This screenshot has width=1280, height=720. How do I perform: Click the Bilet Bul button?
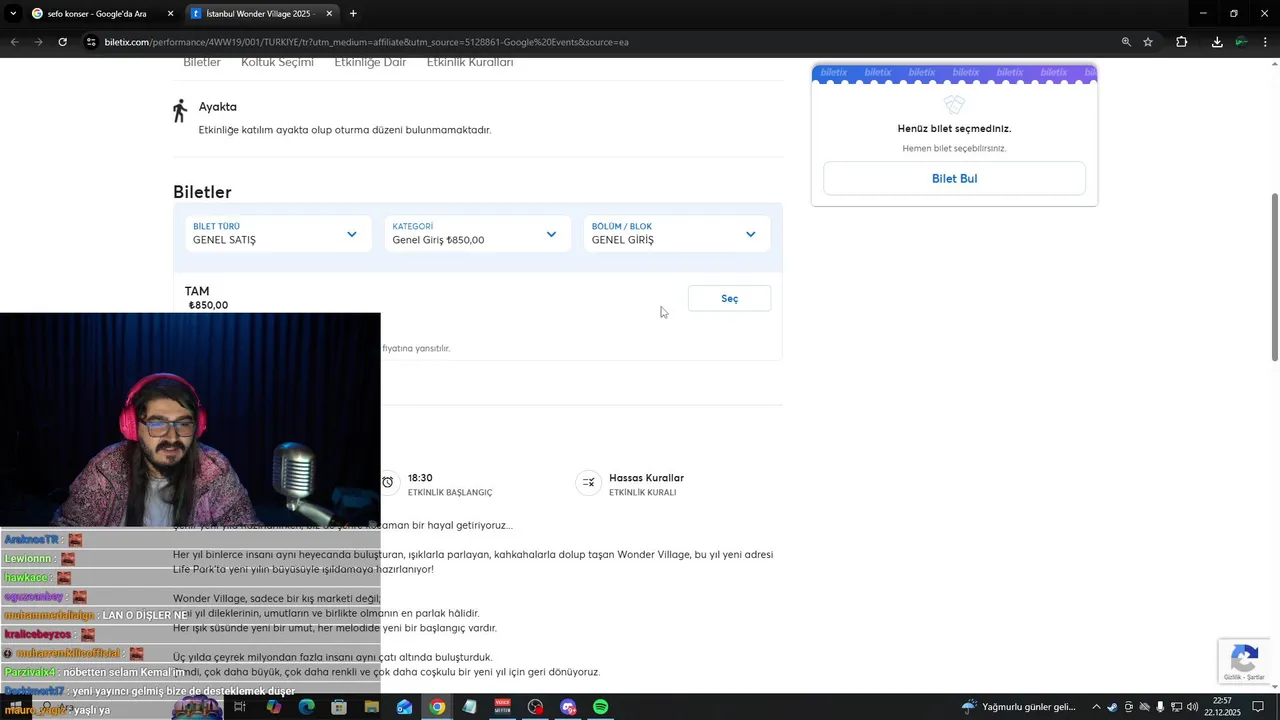point(954,178)
